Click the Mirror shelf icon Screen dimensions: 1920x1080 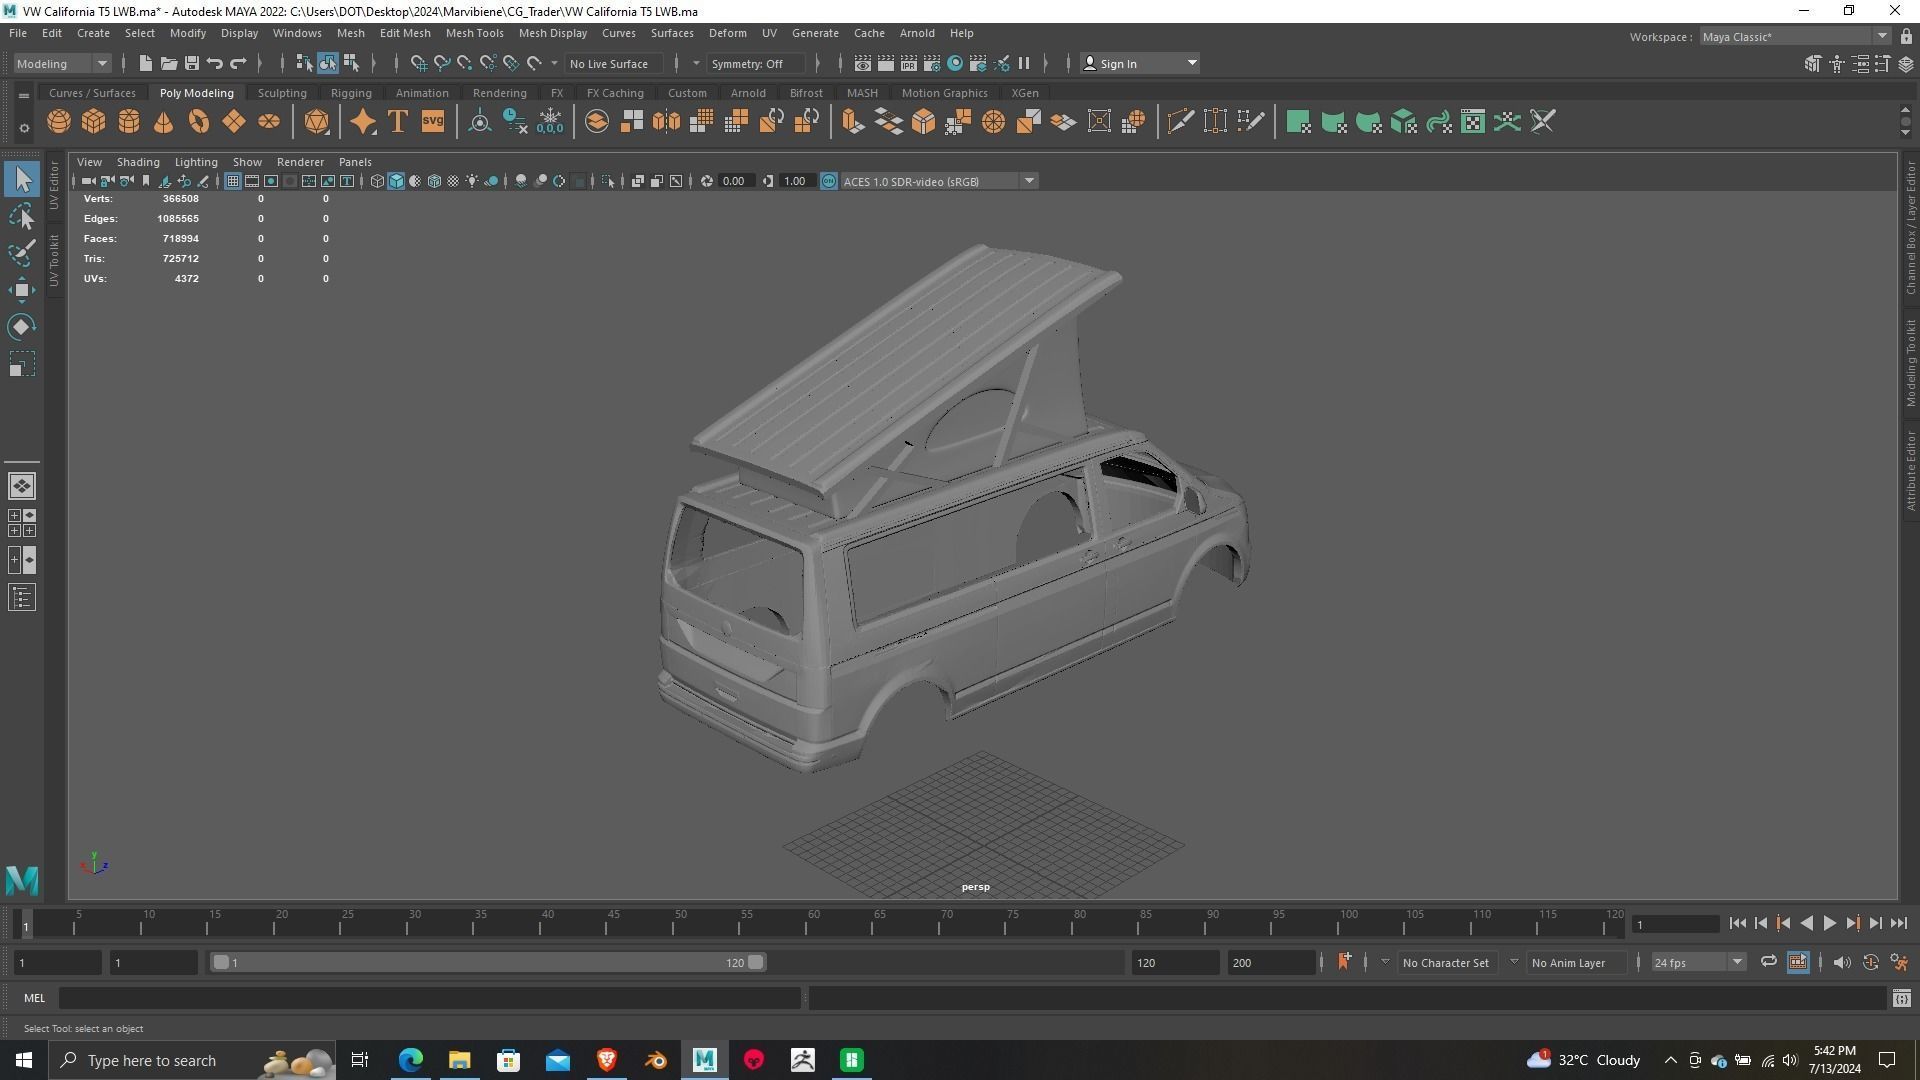click(667, 122)
